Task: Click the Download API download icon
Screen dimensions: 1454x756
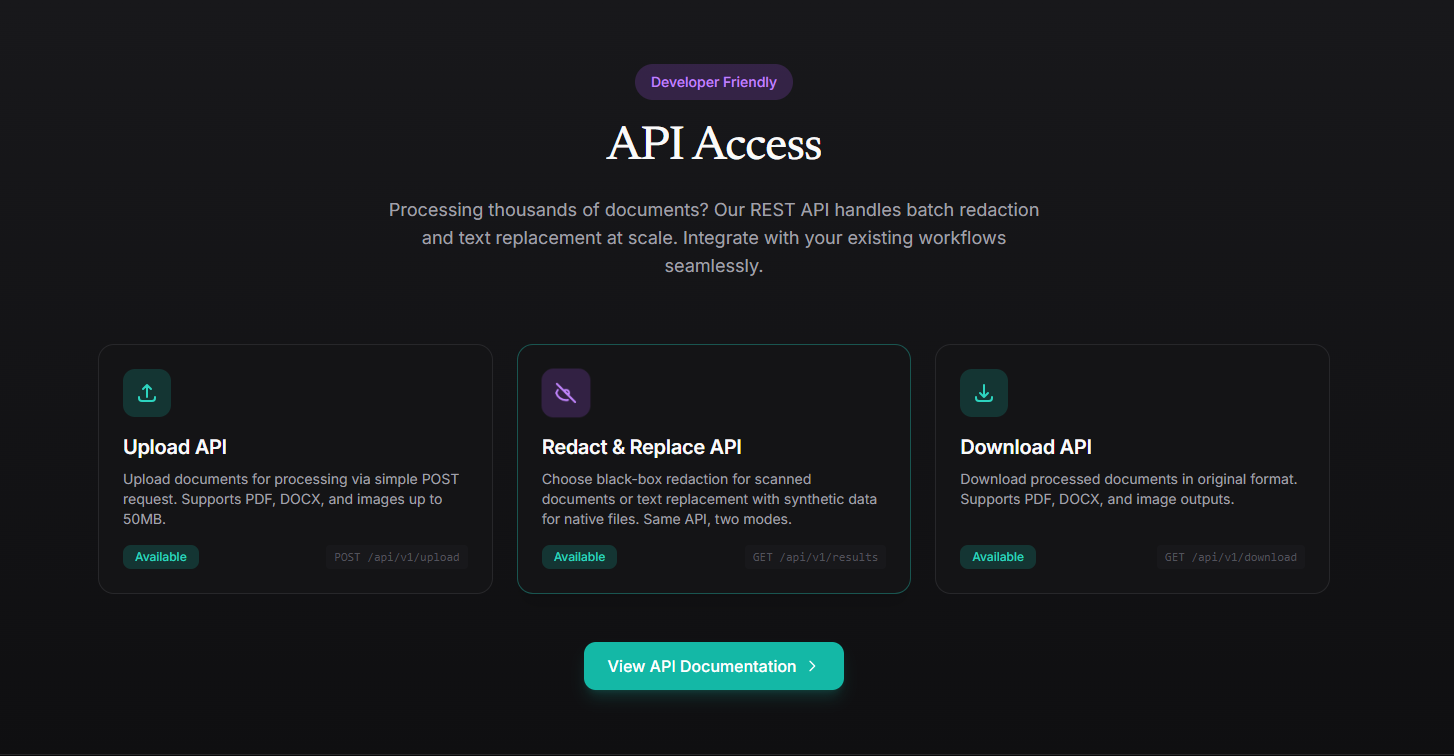Action: 983,393
